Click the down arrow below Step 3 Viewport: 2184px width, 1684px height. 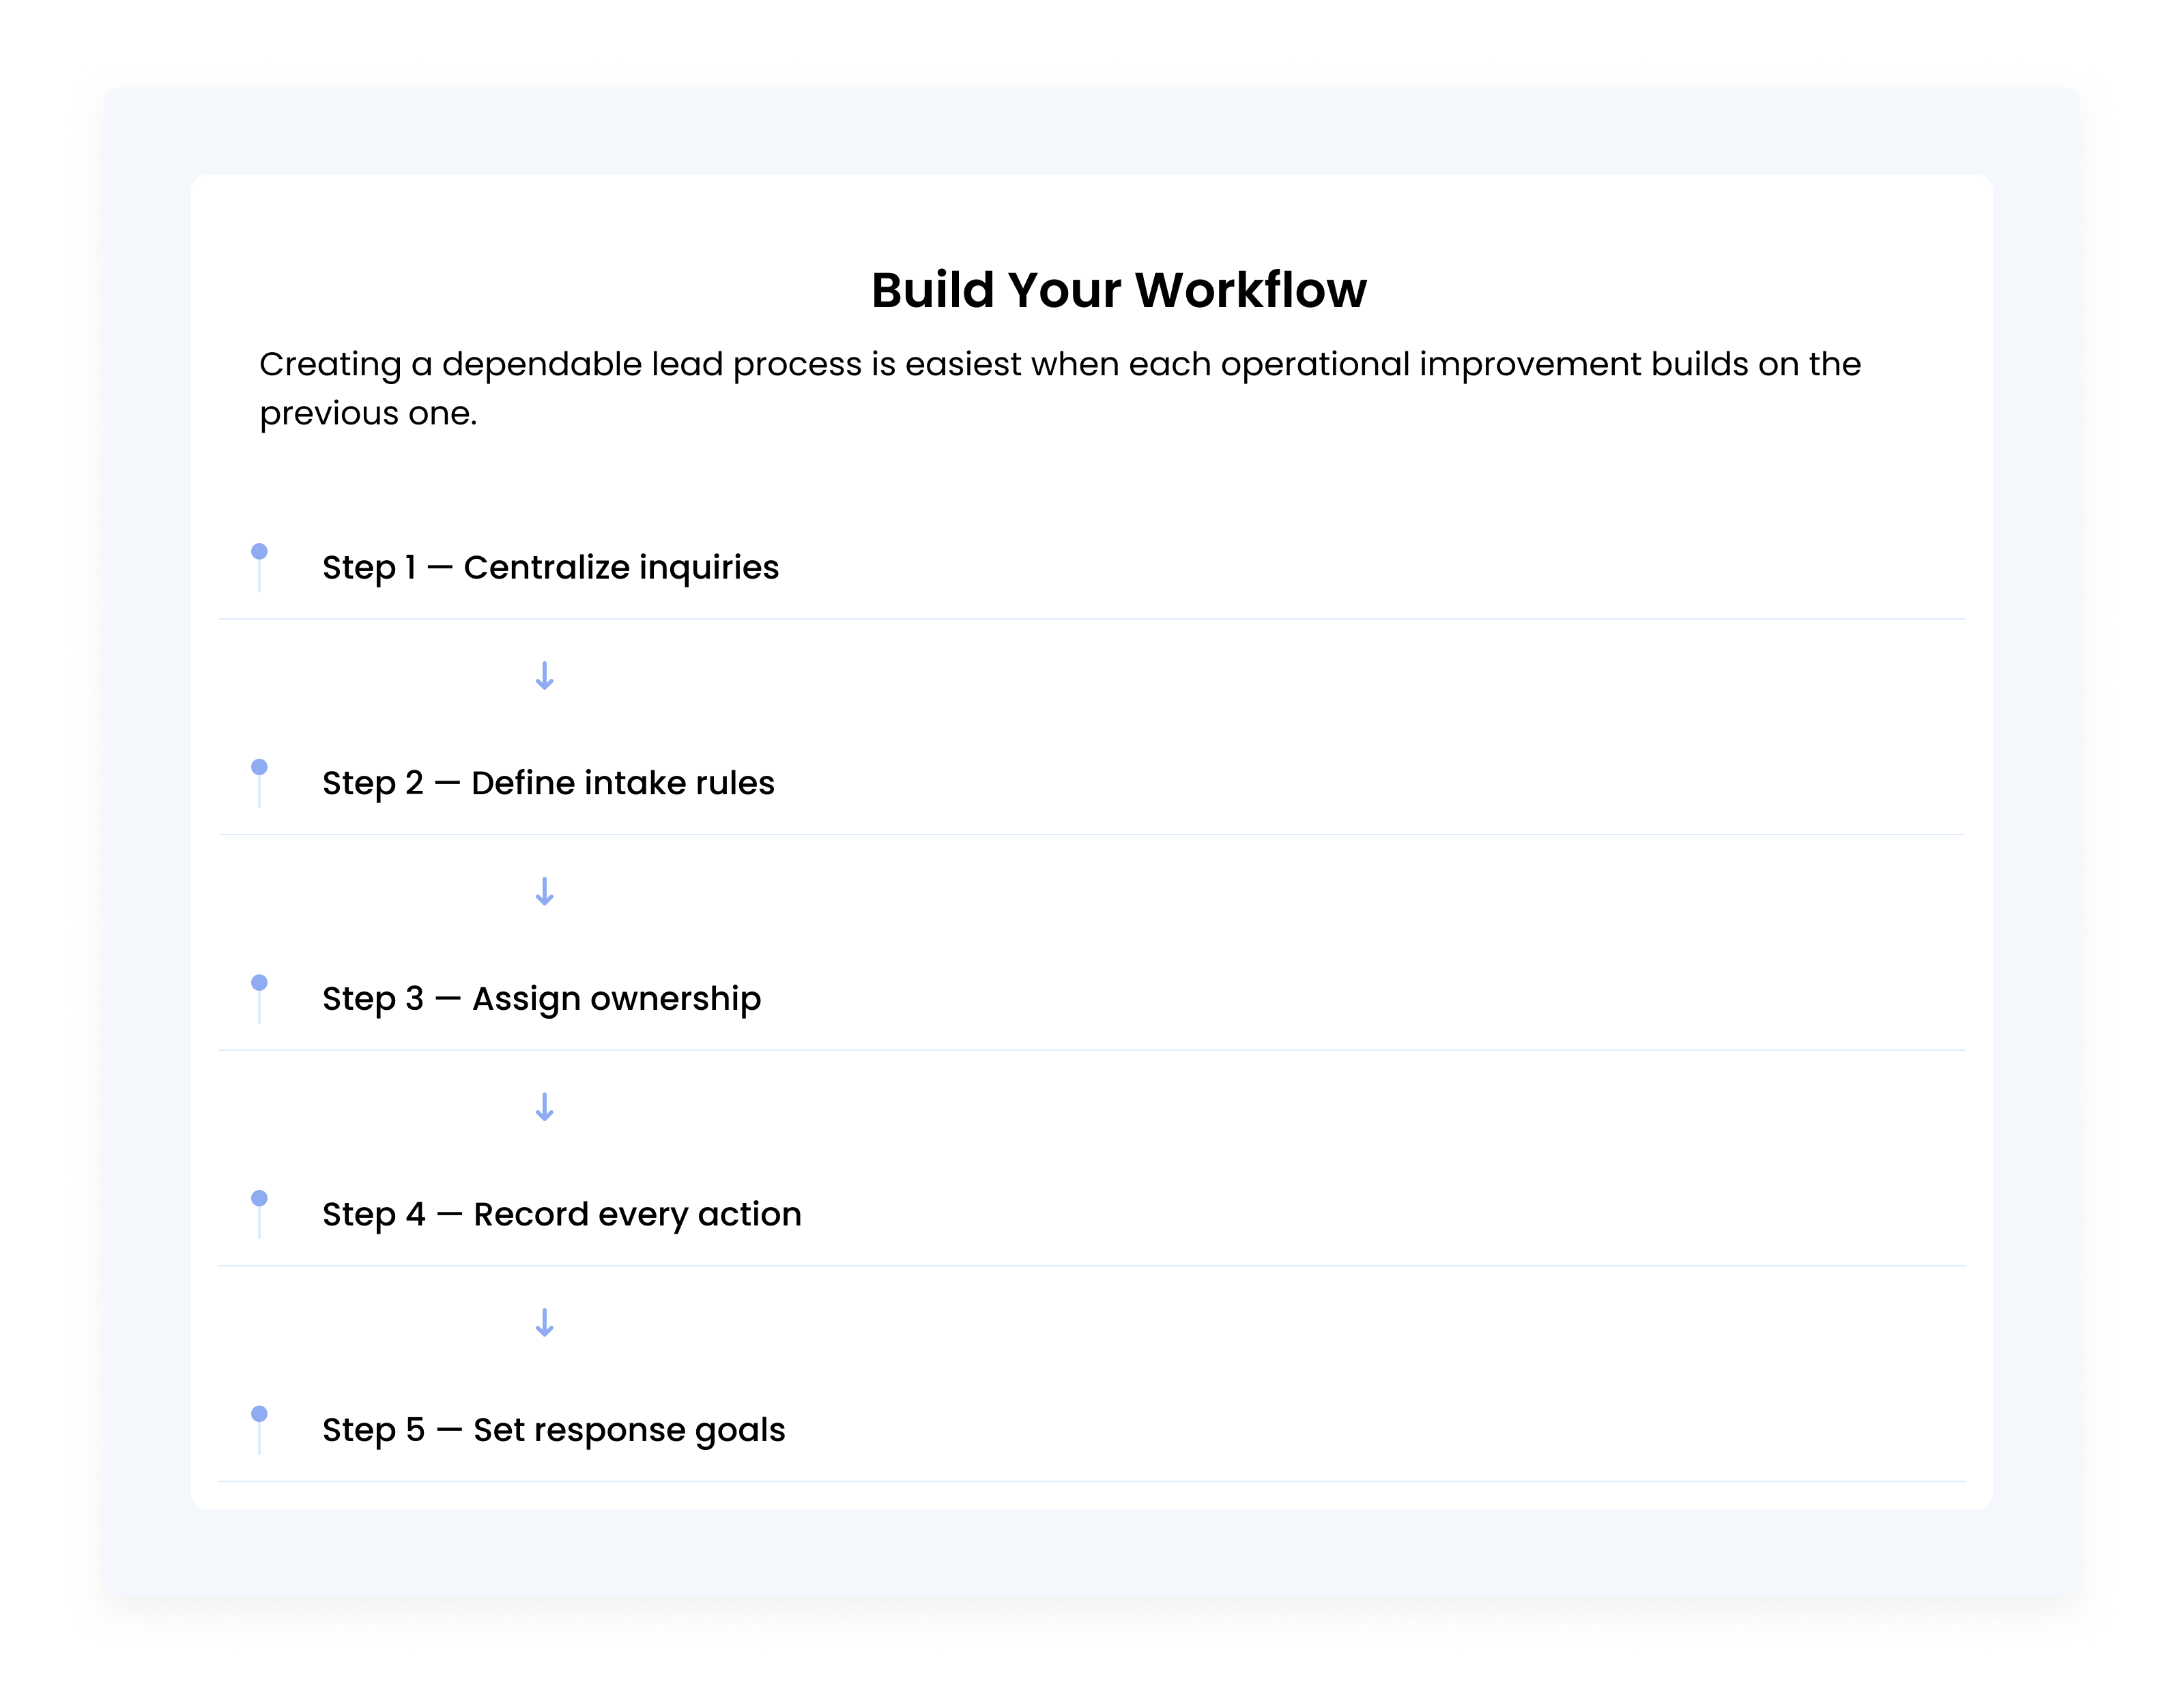pos(544,1107)
